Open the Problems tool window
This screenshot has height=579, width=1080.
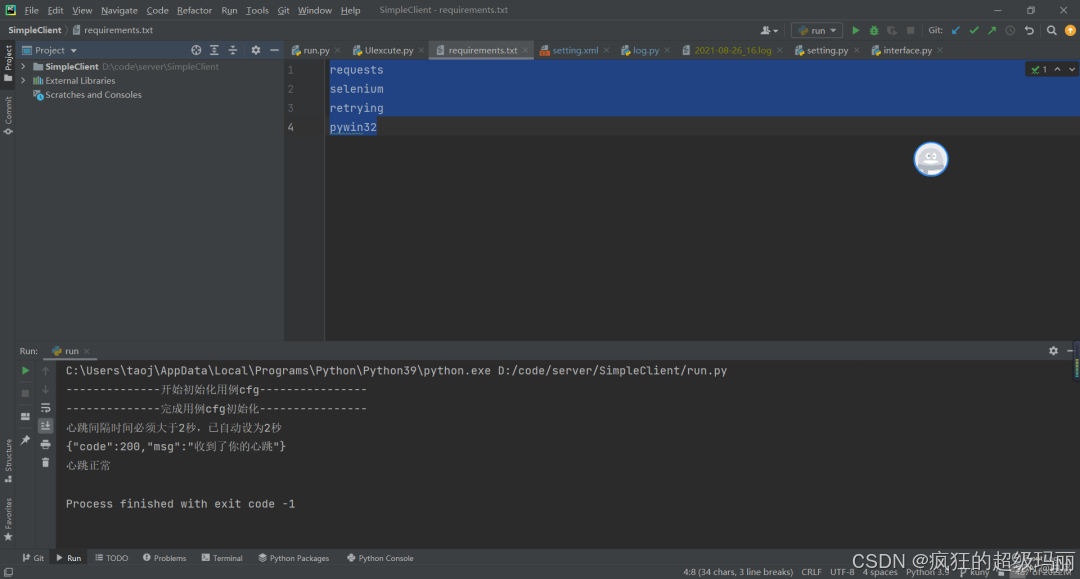(x=165, y=558)
